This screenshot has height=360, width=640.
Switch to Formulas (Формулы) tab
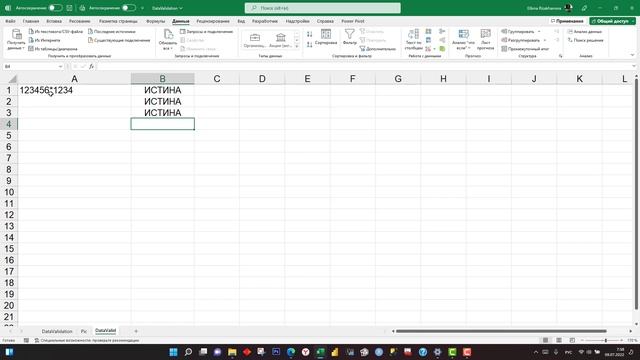(156, 21)
